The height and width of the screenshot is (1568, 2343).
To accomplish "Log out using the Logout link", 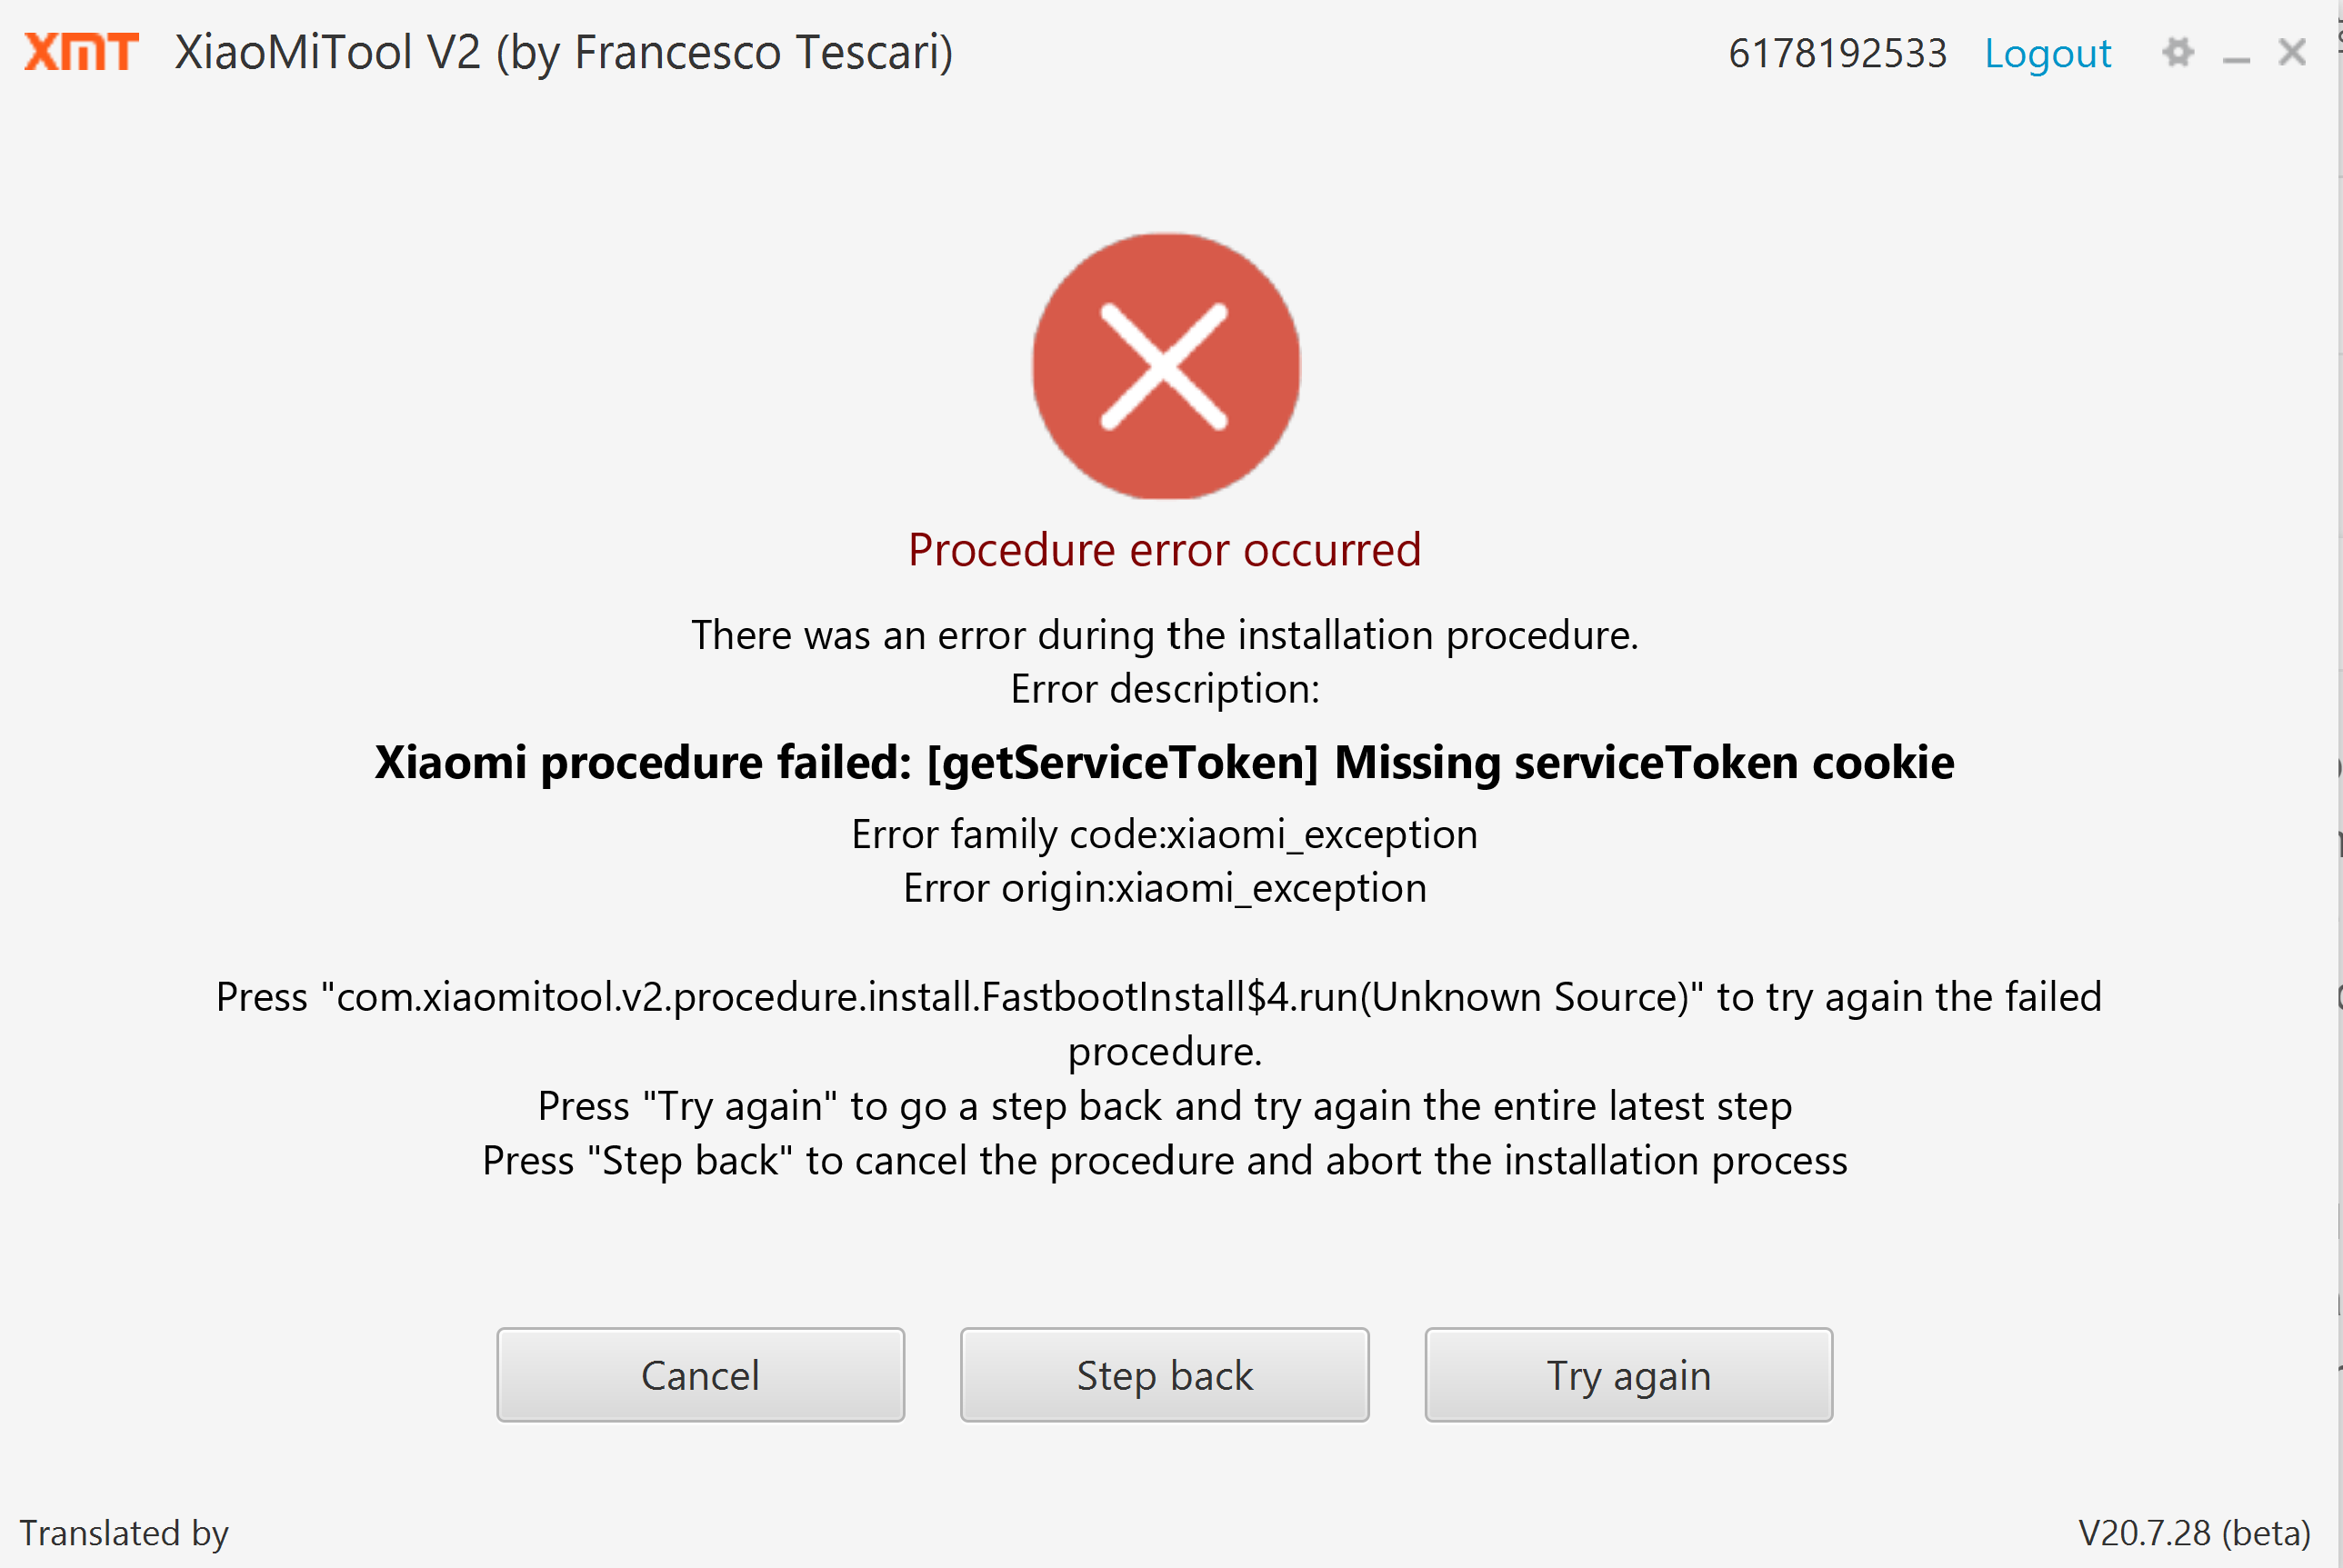I will tap(2047, 54).
